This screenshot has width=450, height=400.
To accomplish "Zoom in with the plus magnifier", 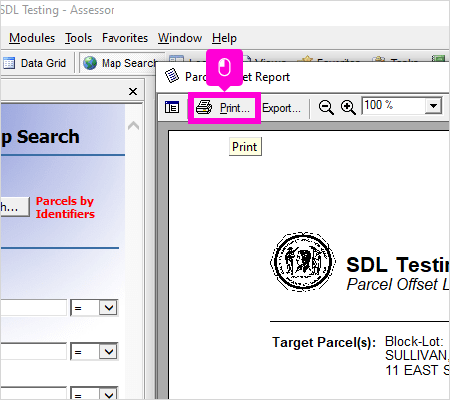I will (348, 107).
